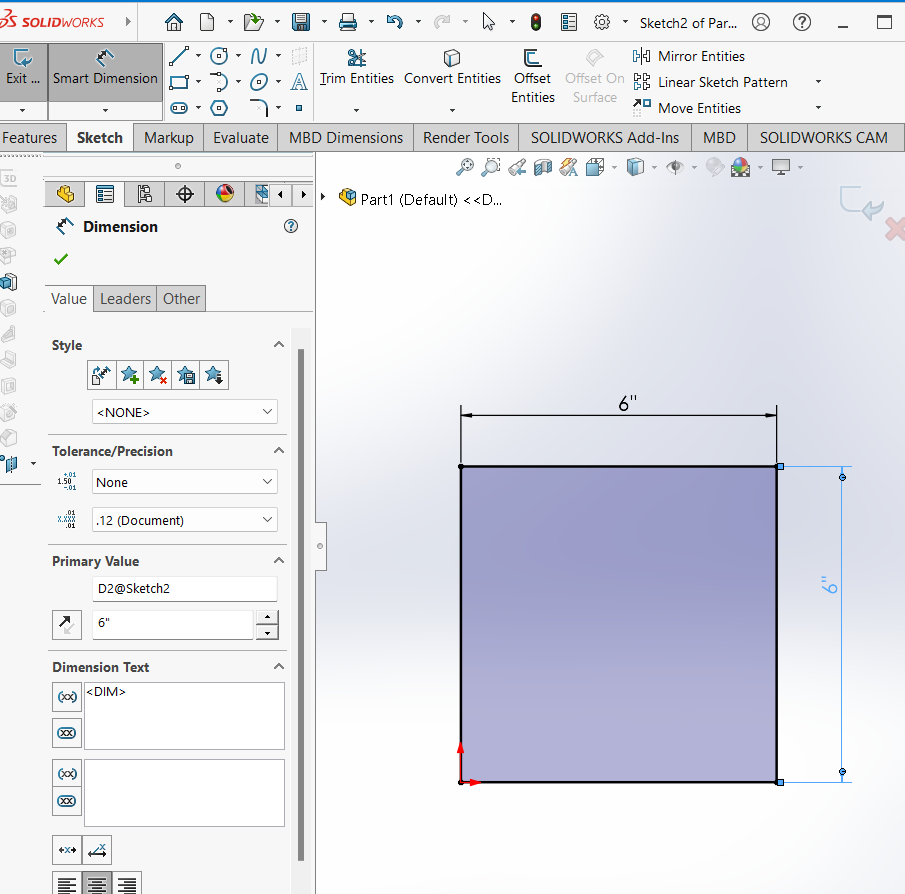Select the Corner Rectangle tool
This screenshot has height=894, width=905.
point(179,82)
